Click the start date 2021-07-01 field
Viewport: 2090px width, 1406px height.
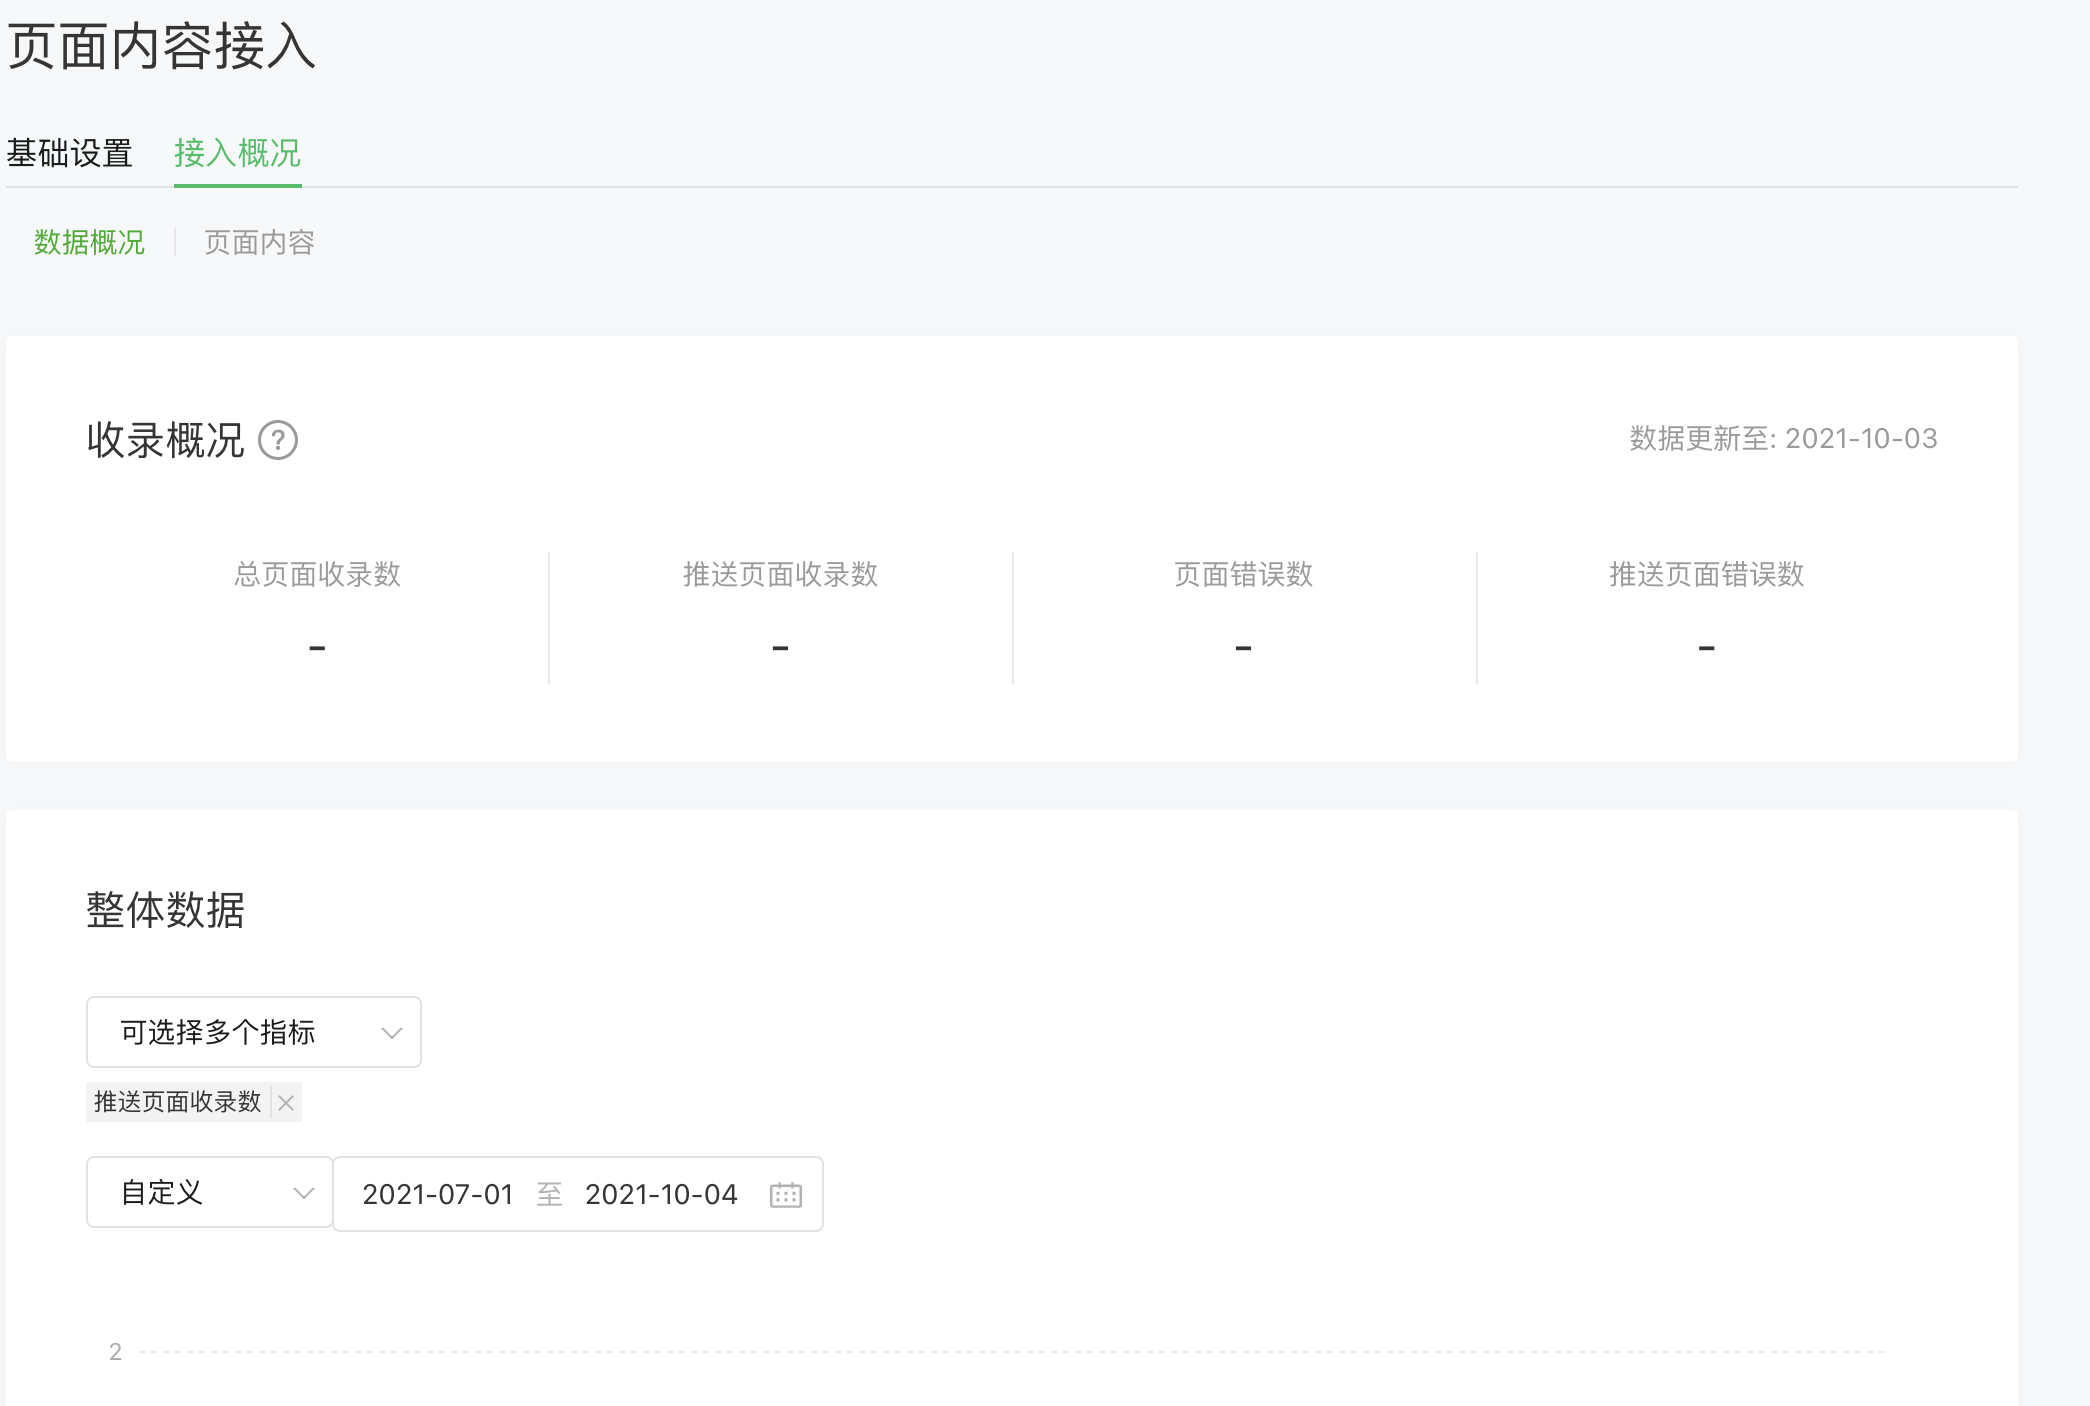pyautogui.click(x=437, y=1194)
